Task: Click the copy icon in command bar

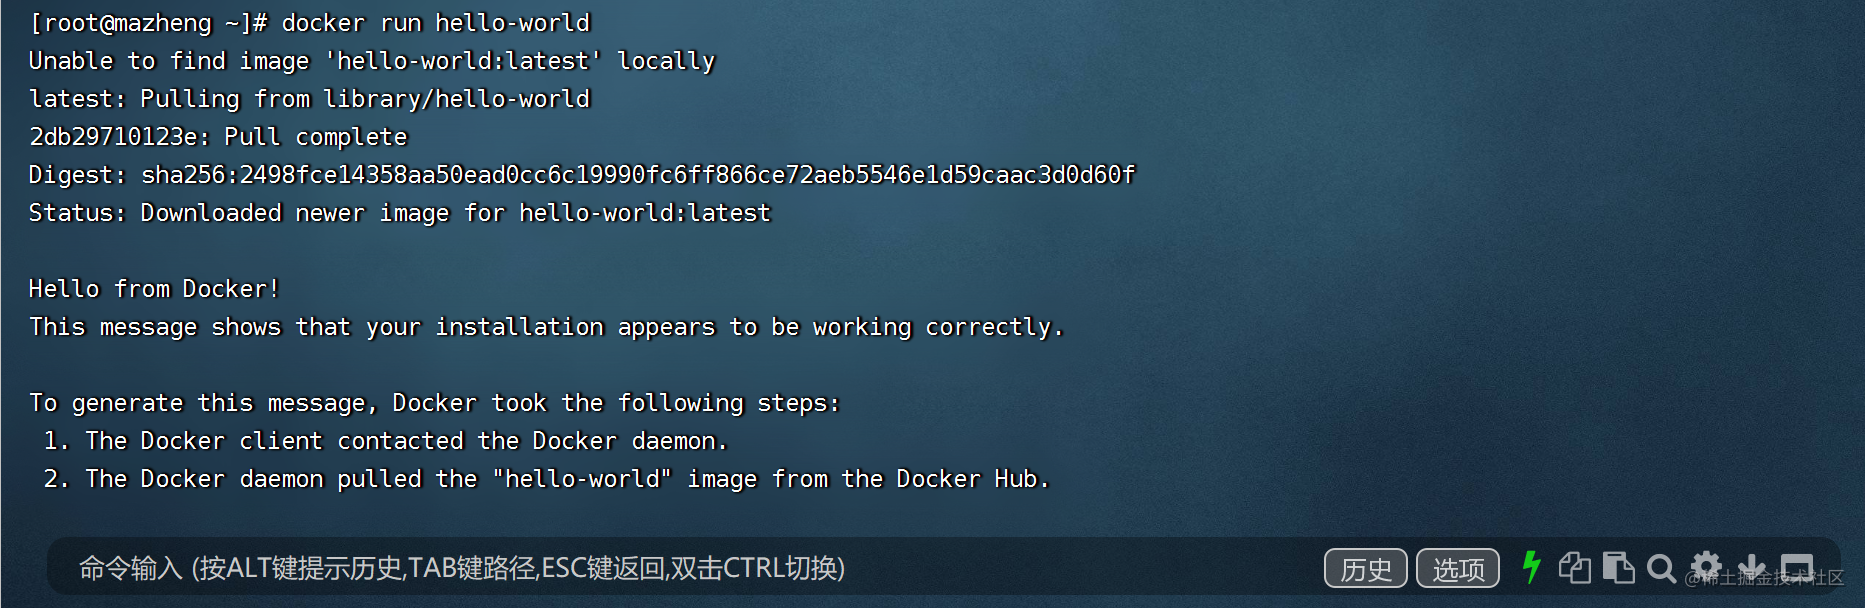Action: (x=1575, y=568)
